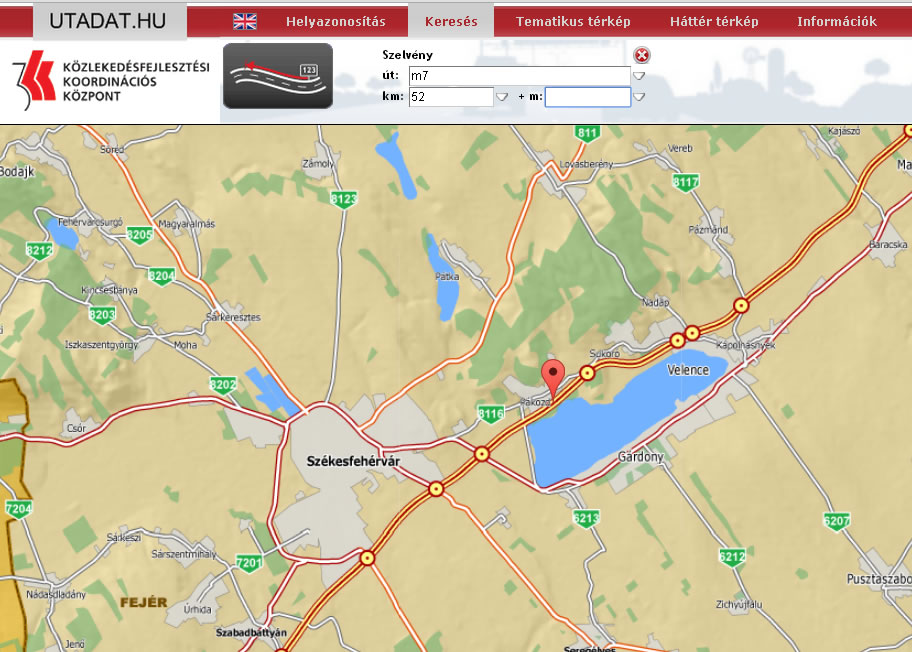The height and width of the screenshot is (652, 912).
Task: Click the UTADAT.HU site title
Action: tap(108, 21)
